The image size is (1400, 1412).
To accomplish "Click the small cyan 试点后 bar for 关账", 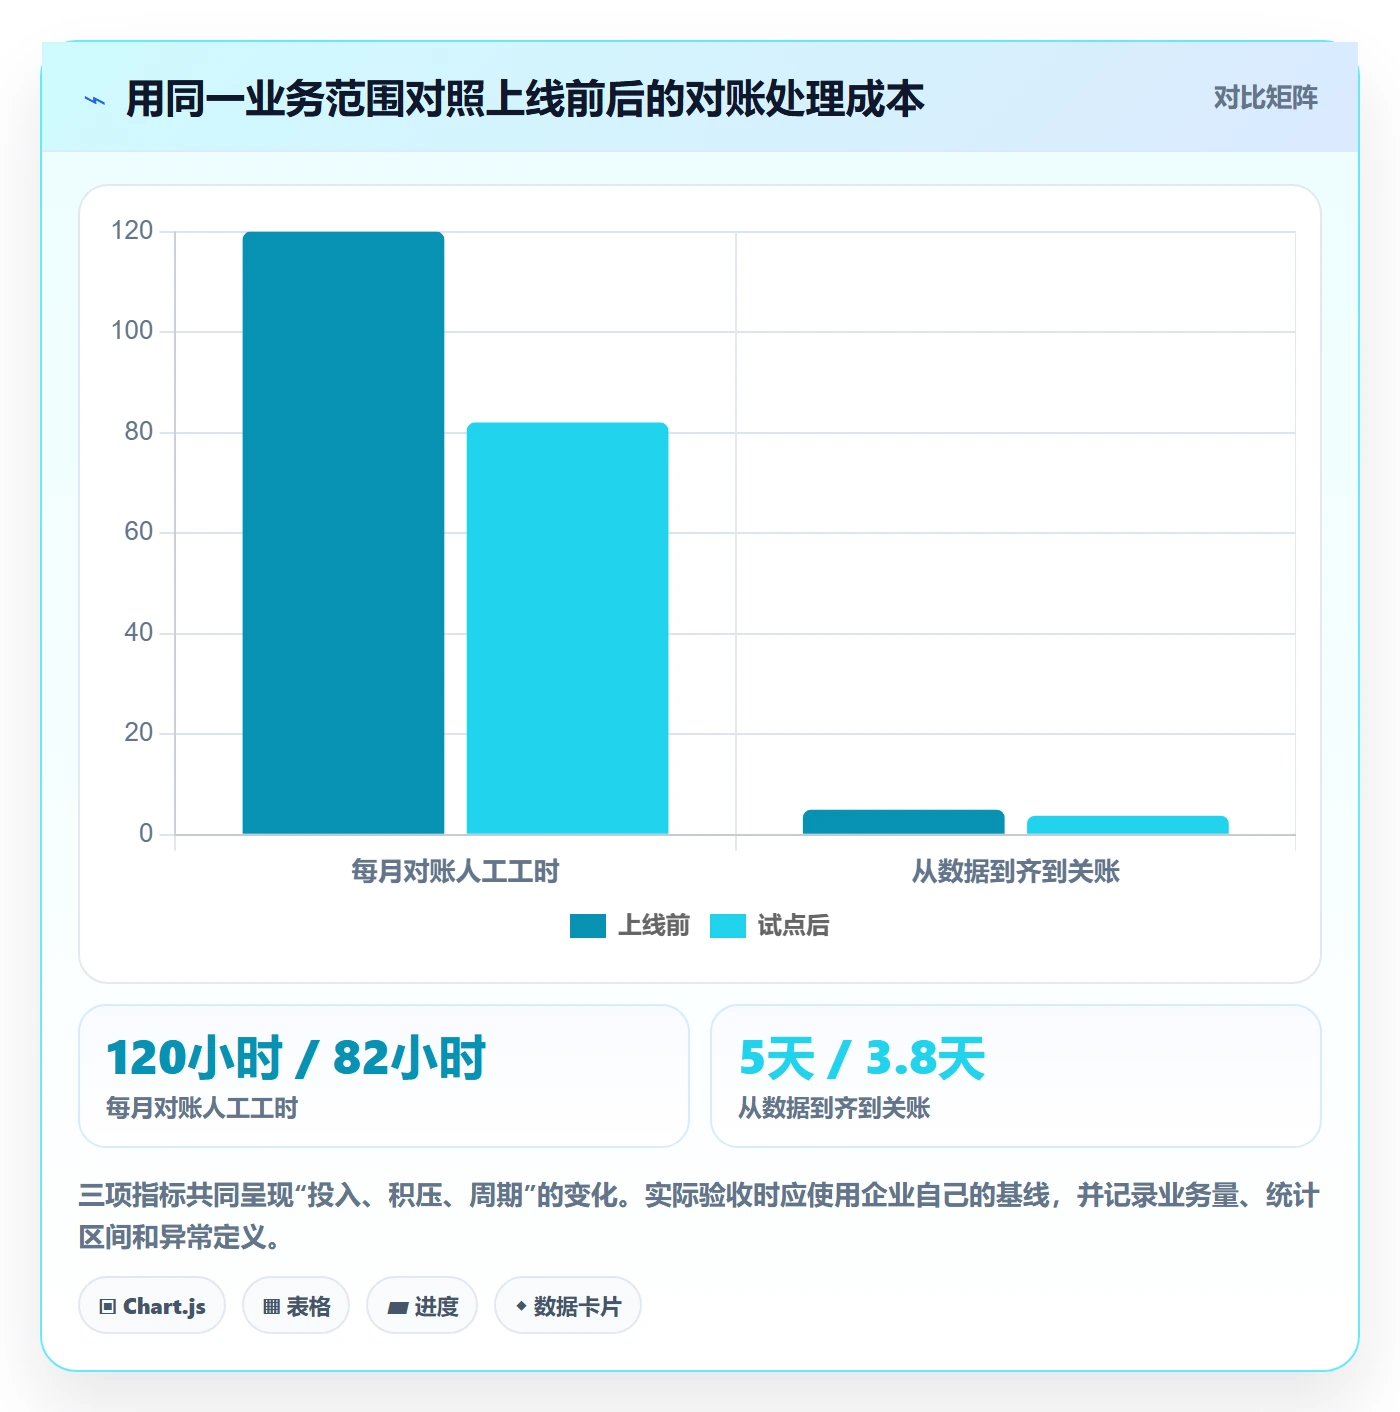I will pos(1127,825).
